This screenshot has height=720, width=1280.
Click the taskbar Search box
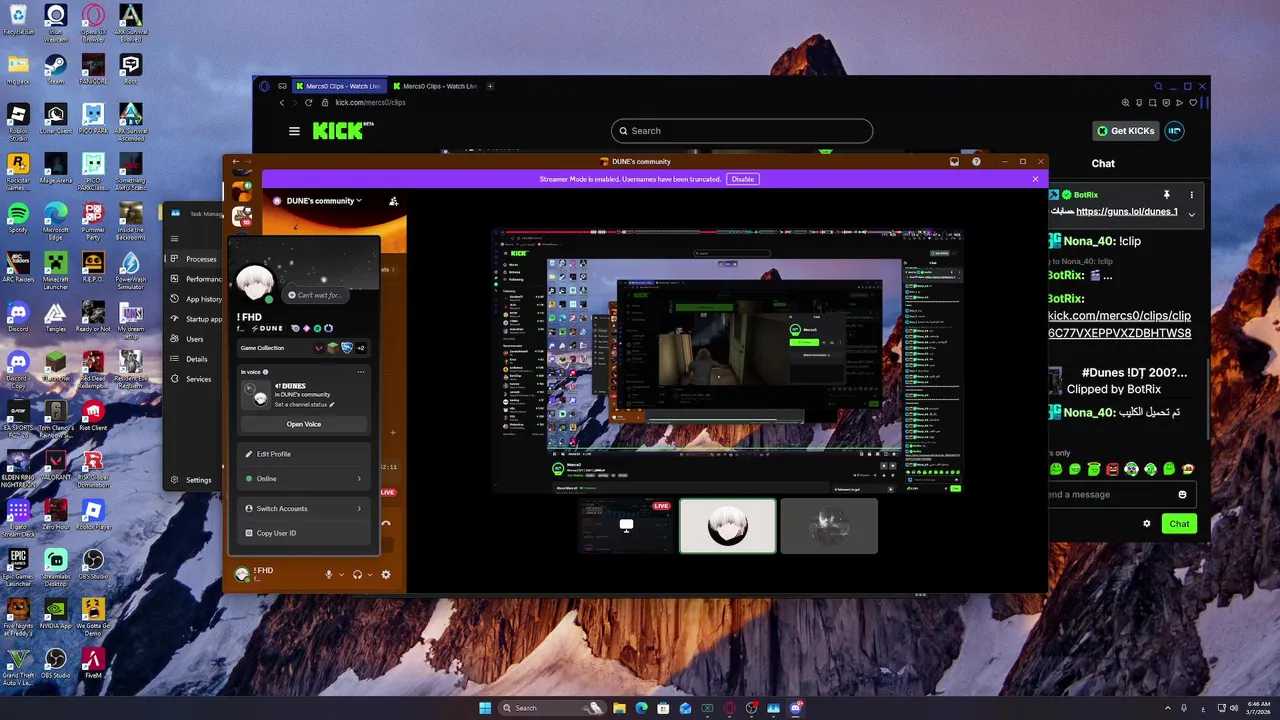pyautogui.click(x=553, y=708)
